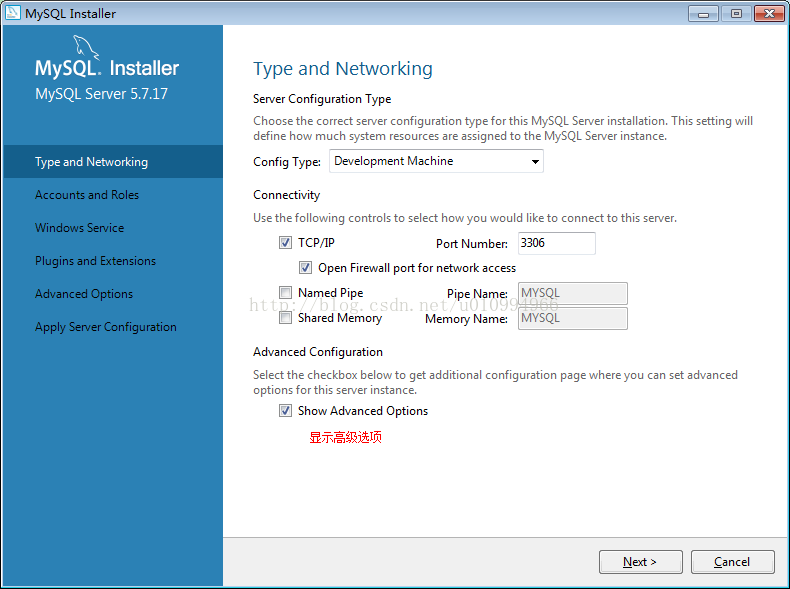This screenshot has height=589, width=790.
Task: Open the Config Type dropdown
Action: click(x=436, y=161)
